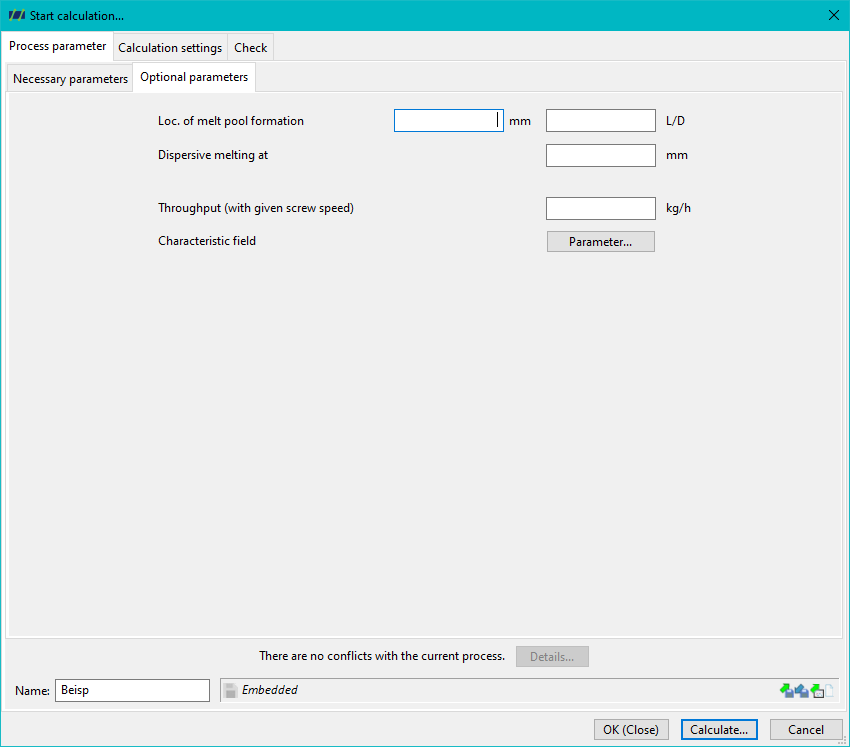The image size is (850, 747).
Task: Click the Cancel button
Action: pyautogui.click(x=806, y=730)
